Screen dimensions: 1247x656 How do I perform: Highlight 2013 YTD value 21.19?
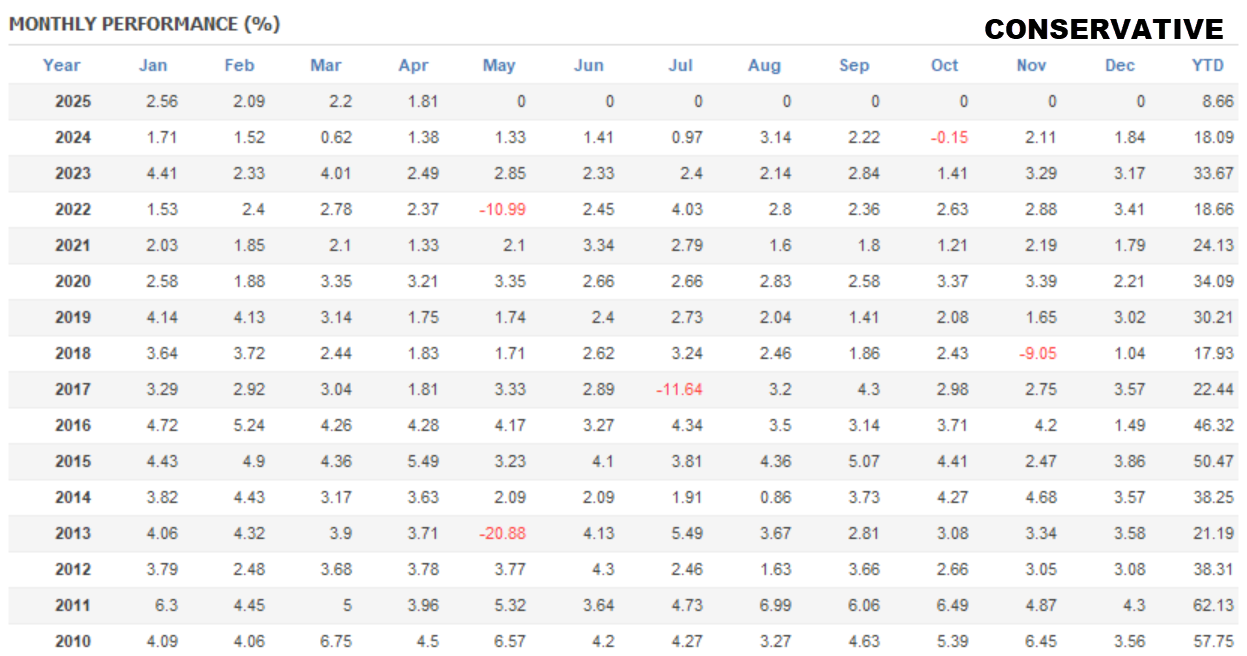pos(1215,533)
